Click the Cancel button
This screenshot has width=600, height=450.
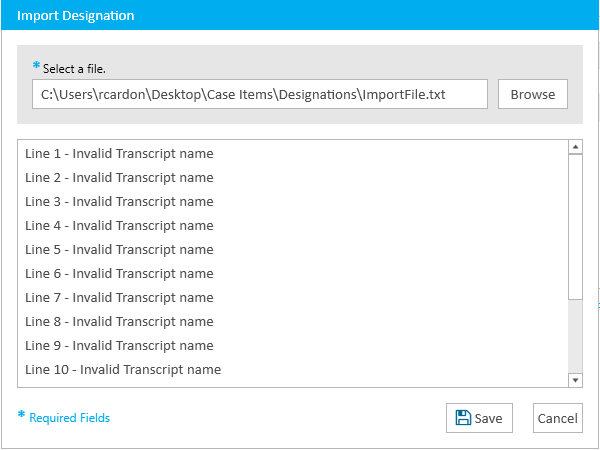pos(558,418)
